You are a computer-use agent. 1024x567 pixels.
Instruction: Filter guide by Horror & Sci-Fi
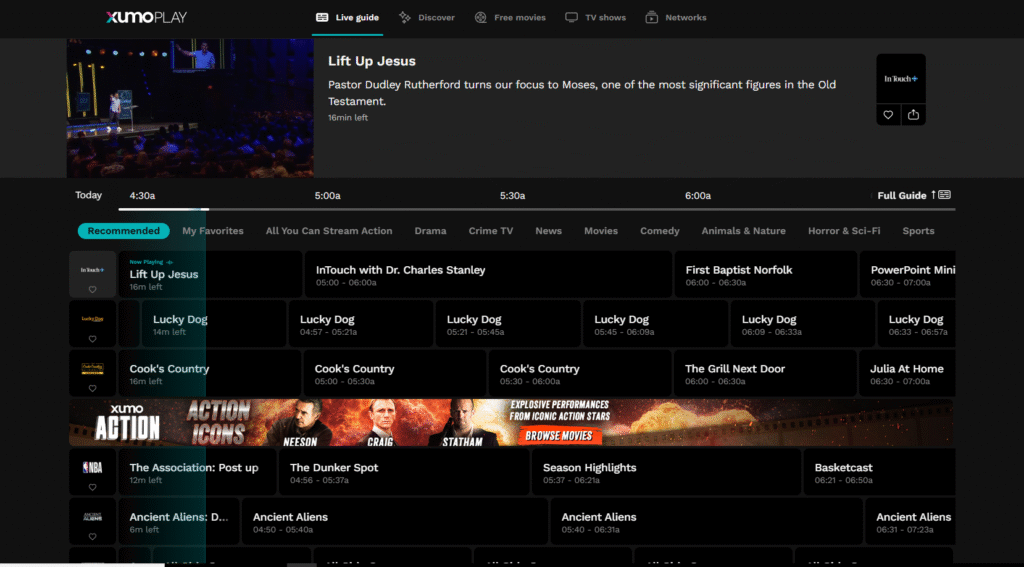(x=844, y=231)
